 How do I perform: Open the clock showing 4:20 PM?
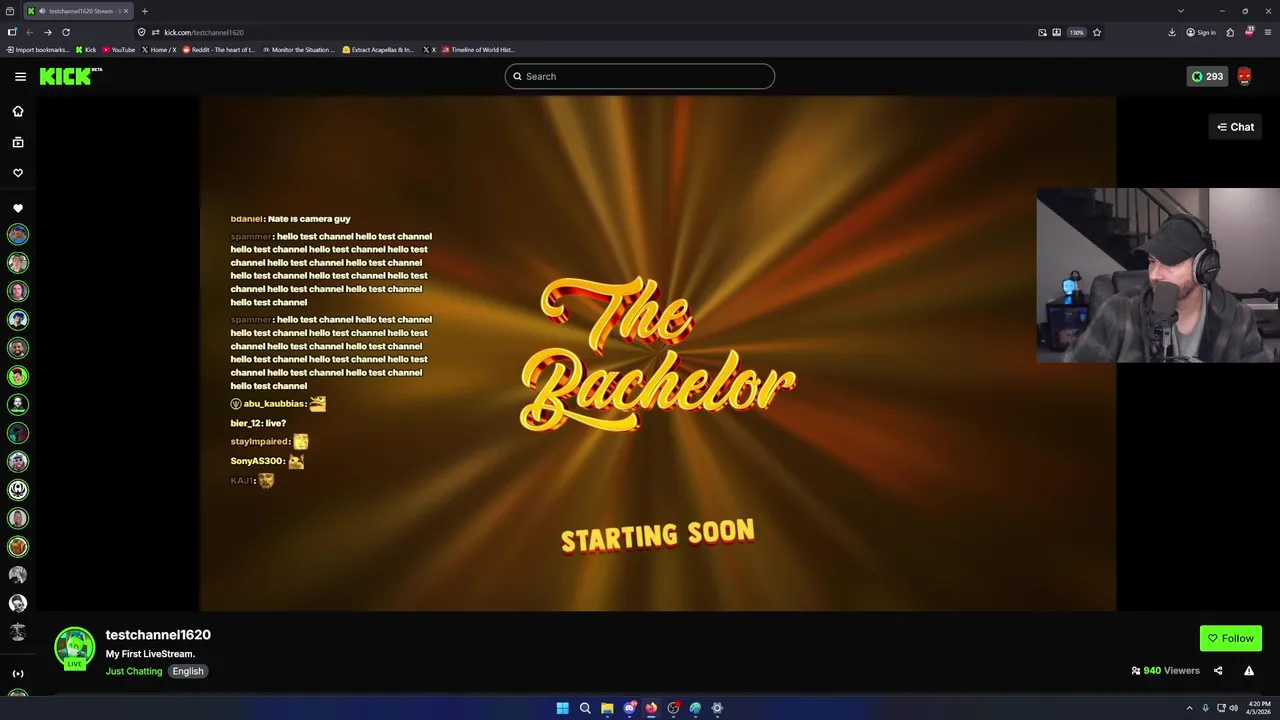[1258, 708]
